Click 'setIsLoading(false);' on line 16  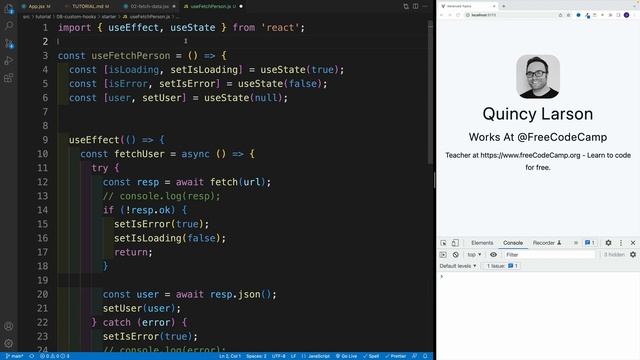click(x=170, y=238)
